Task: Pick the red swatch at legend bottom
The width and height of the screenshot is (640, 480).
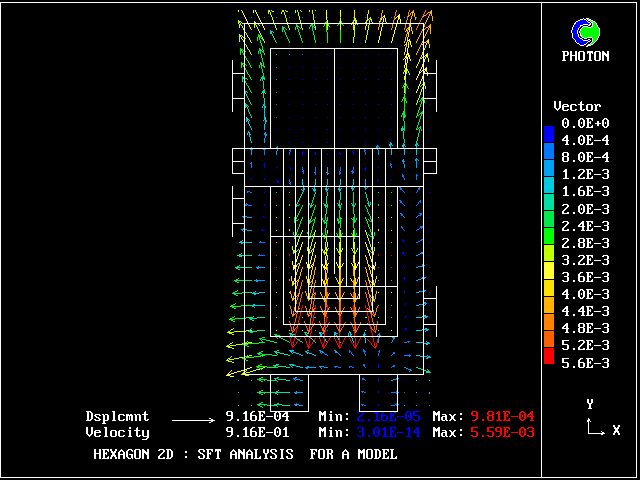Action: pyautogui.click(x=548, y=354)
